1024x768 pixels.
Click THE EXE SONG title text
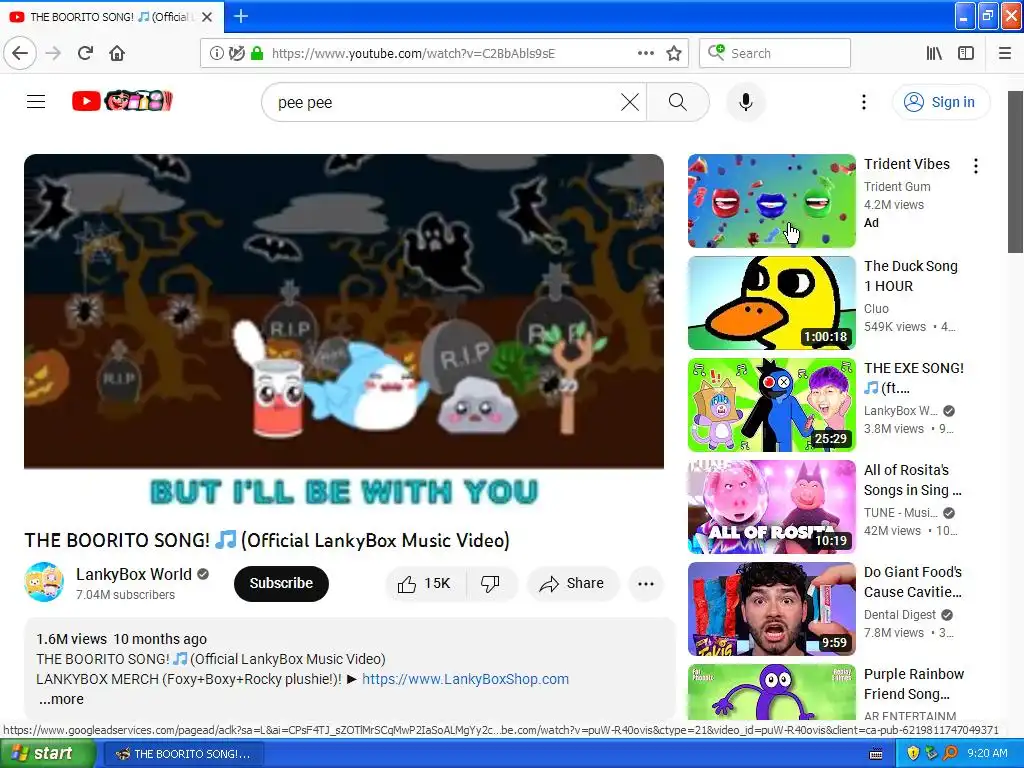(x=914, y=378)
